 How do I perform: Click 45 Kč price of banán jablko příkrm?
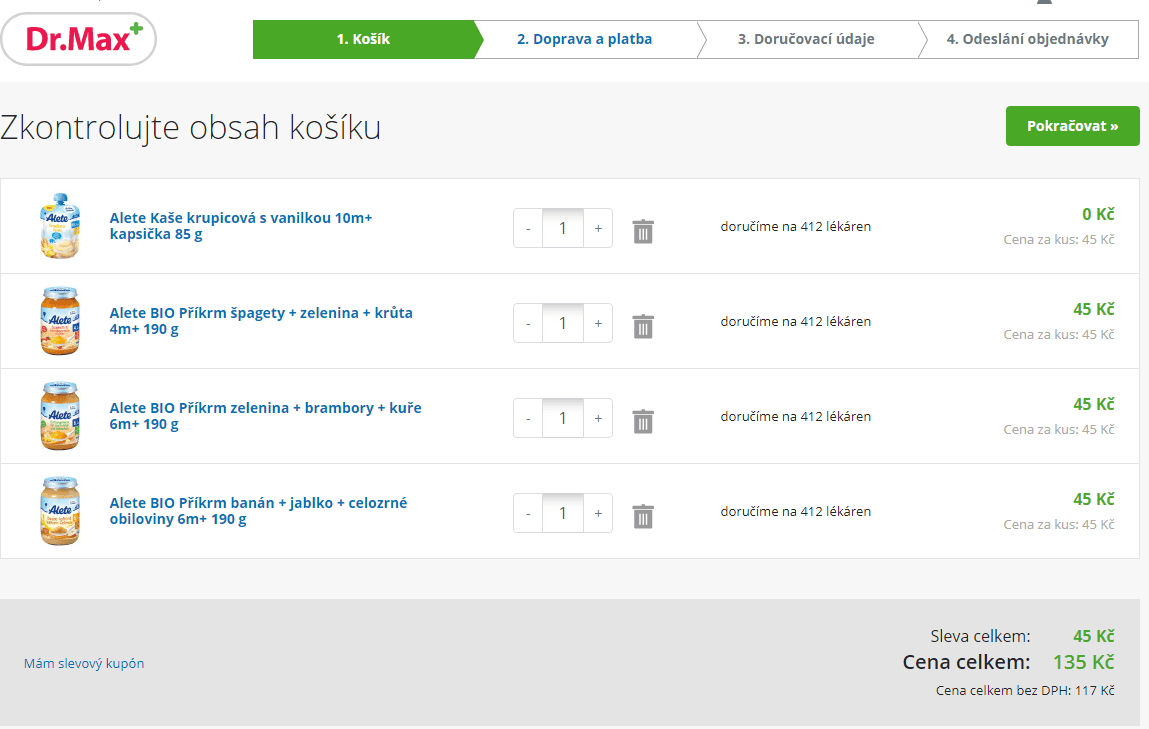click(1093, 499)
